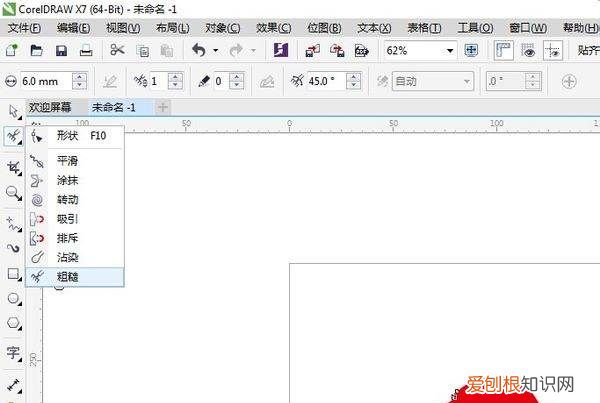Image resolution: width=600 pixels, height=403 pixels.
Task: Open undo history dropdown arrow
Action: point(215,51)
